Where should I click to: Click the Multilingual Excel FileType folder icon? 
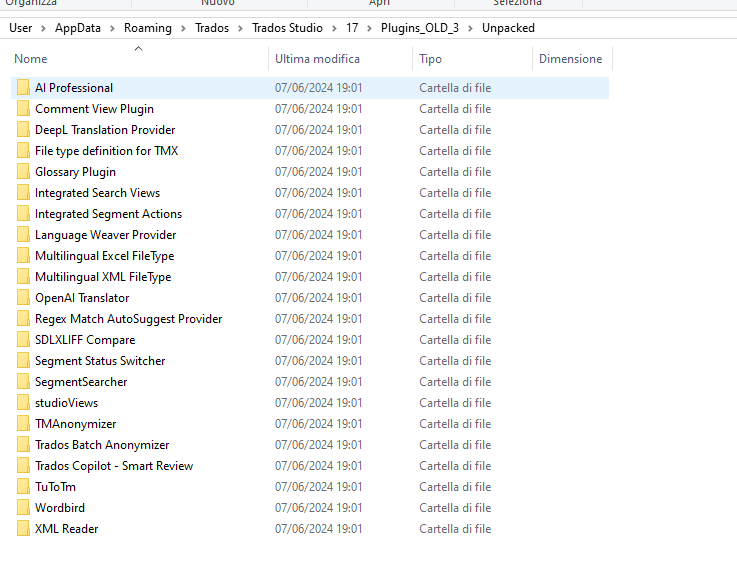click(23, 256)
